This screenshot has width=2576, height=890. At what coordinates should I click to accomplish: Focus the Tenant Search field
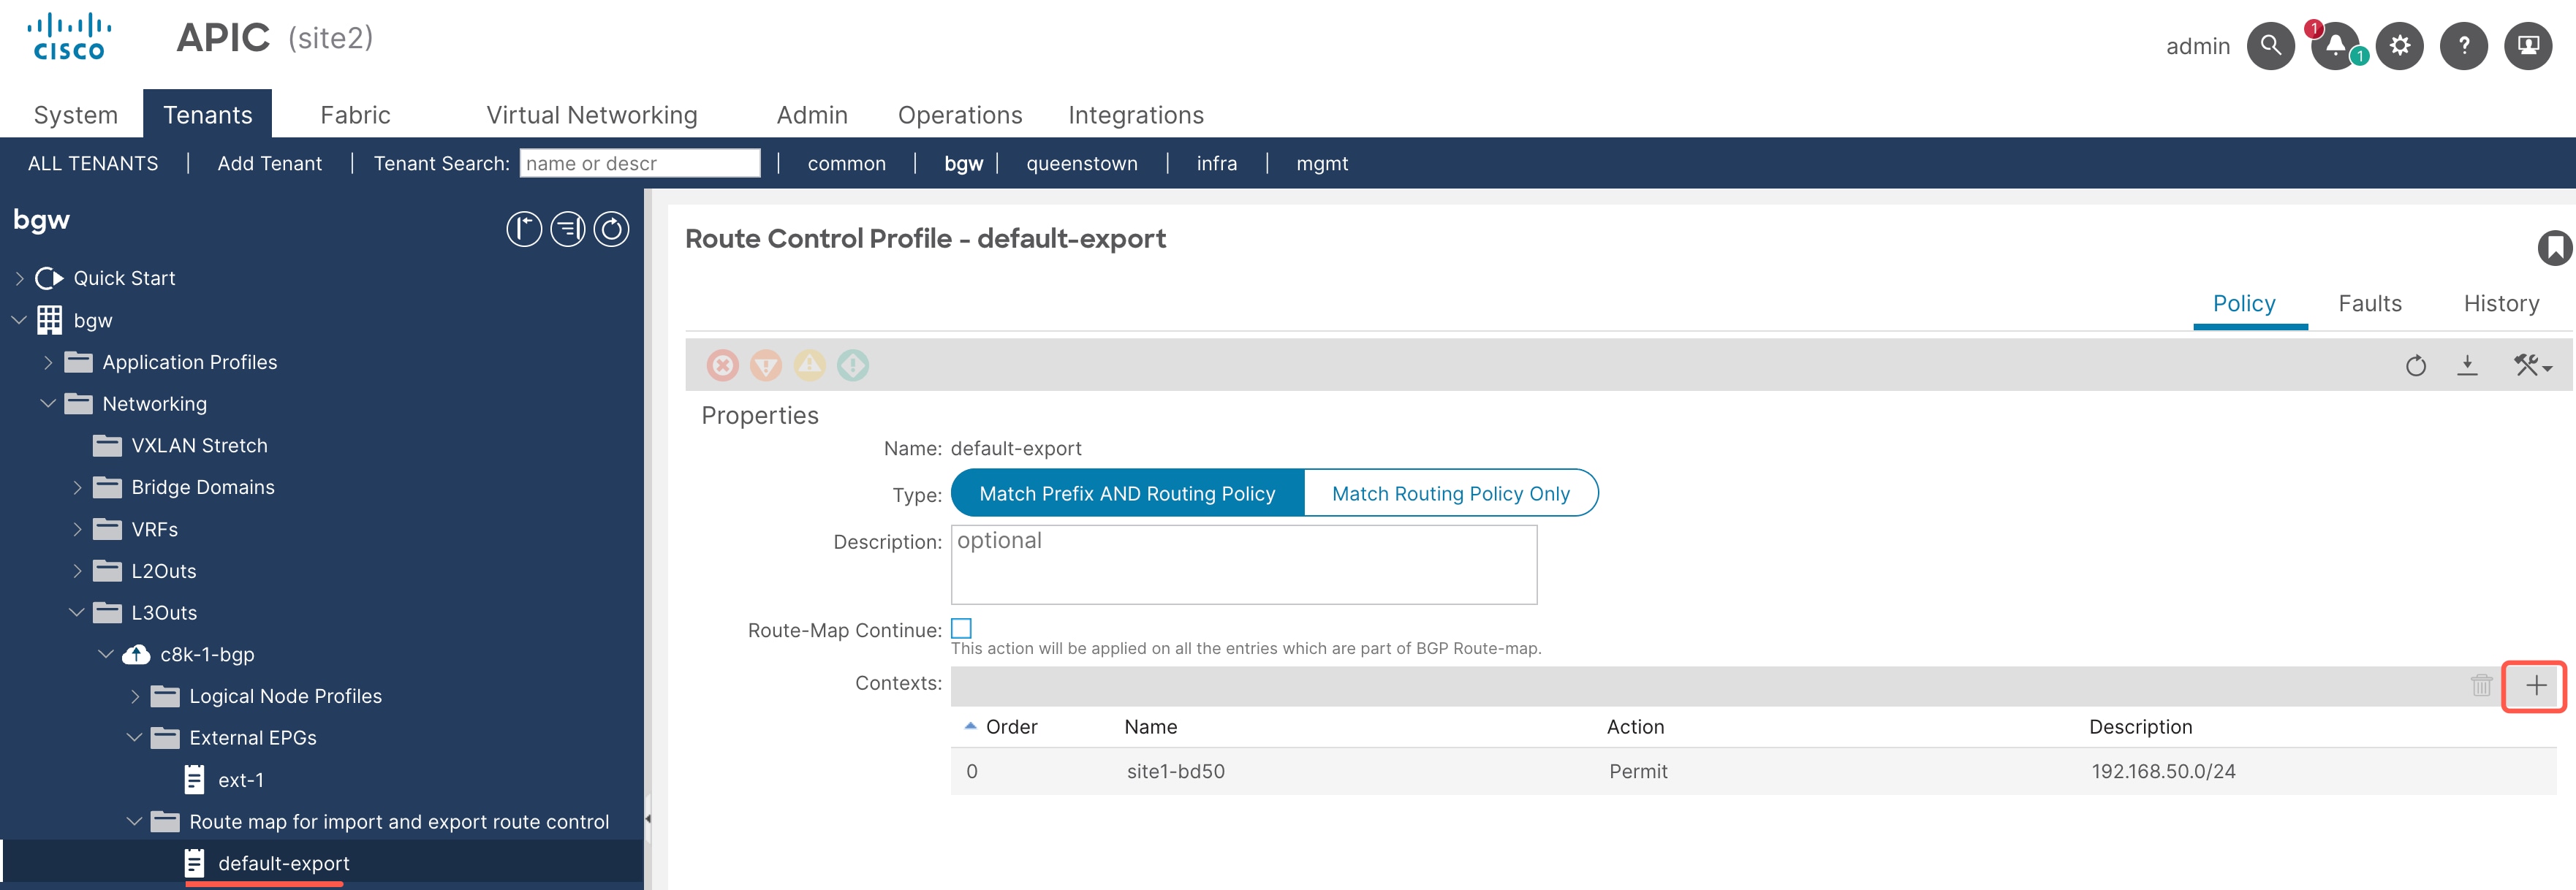tap(640, 163)
